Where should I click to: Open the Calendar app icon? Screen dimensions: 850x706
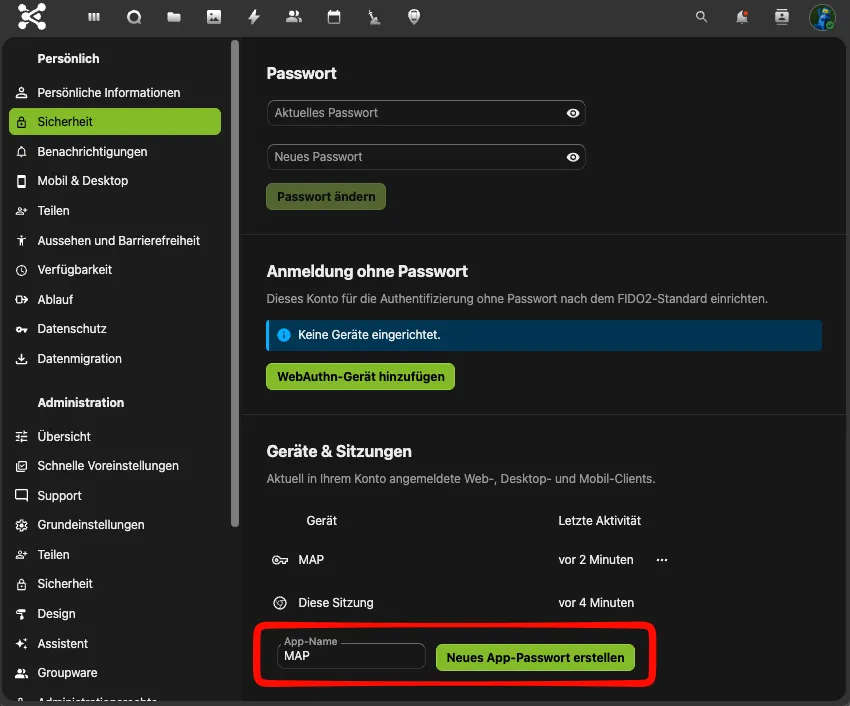[x=334, y=17]
